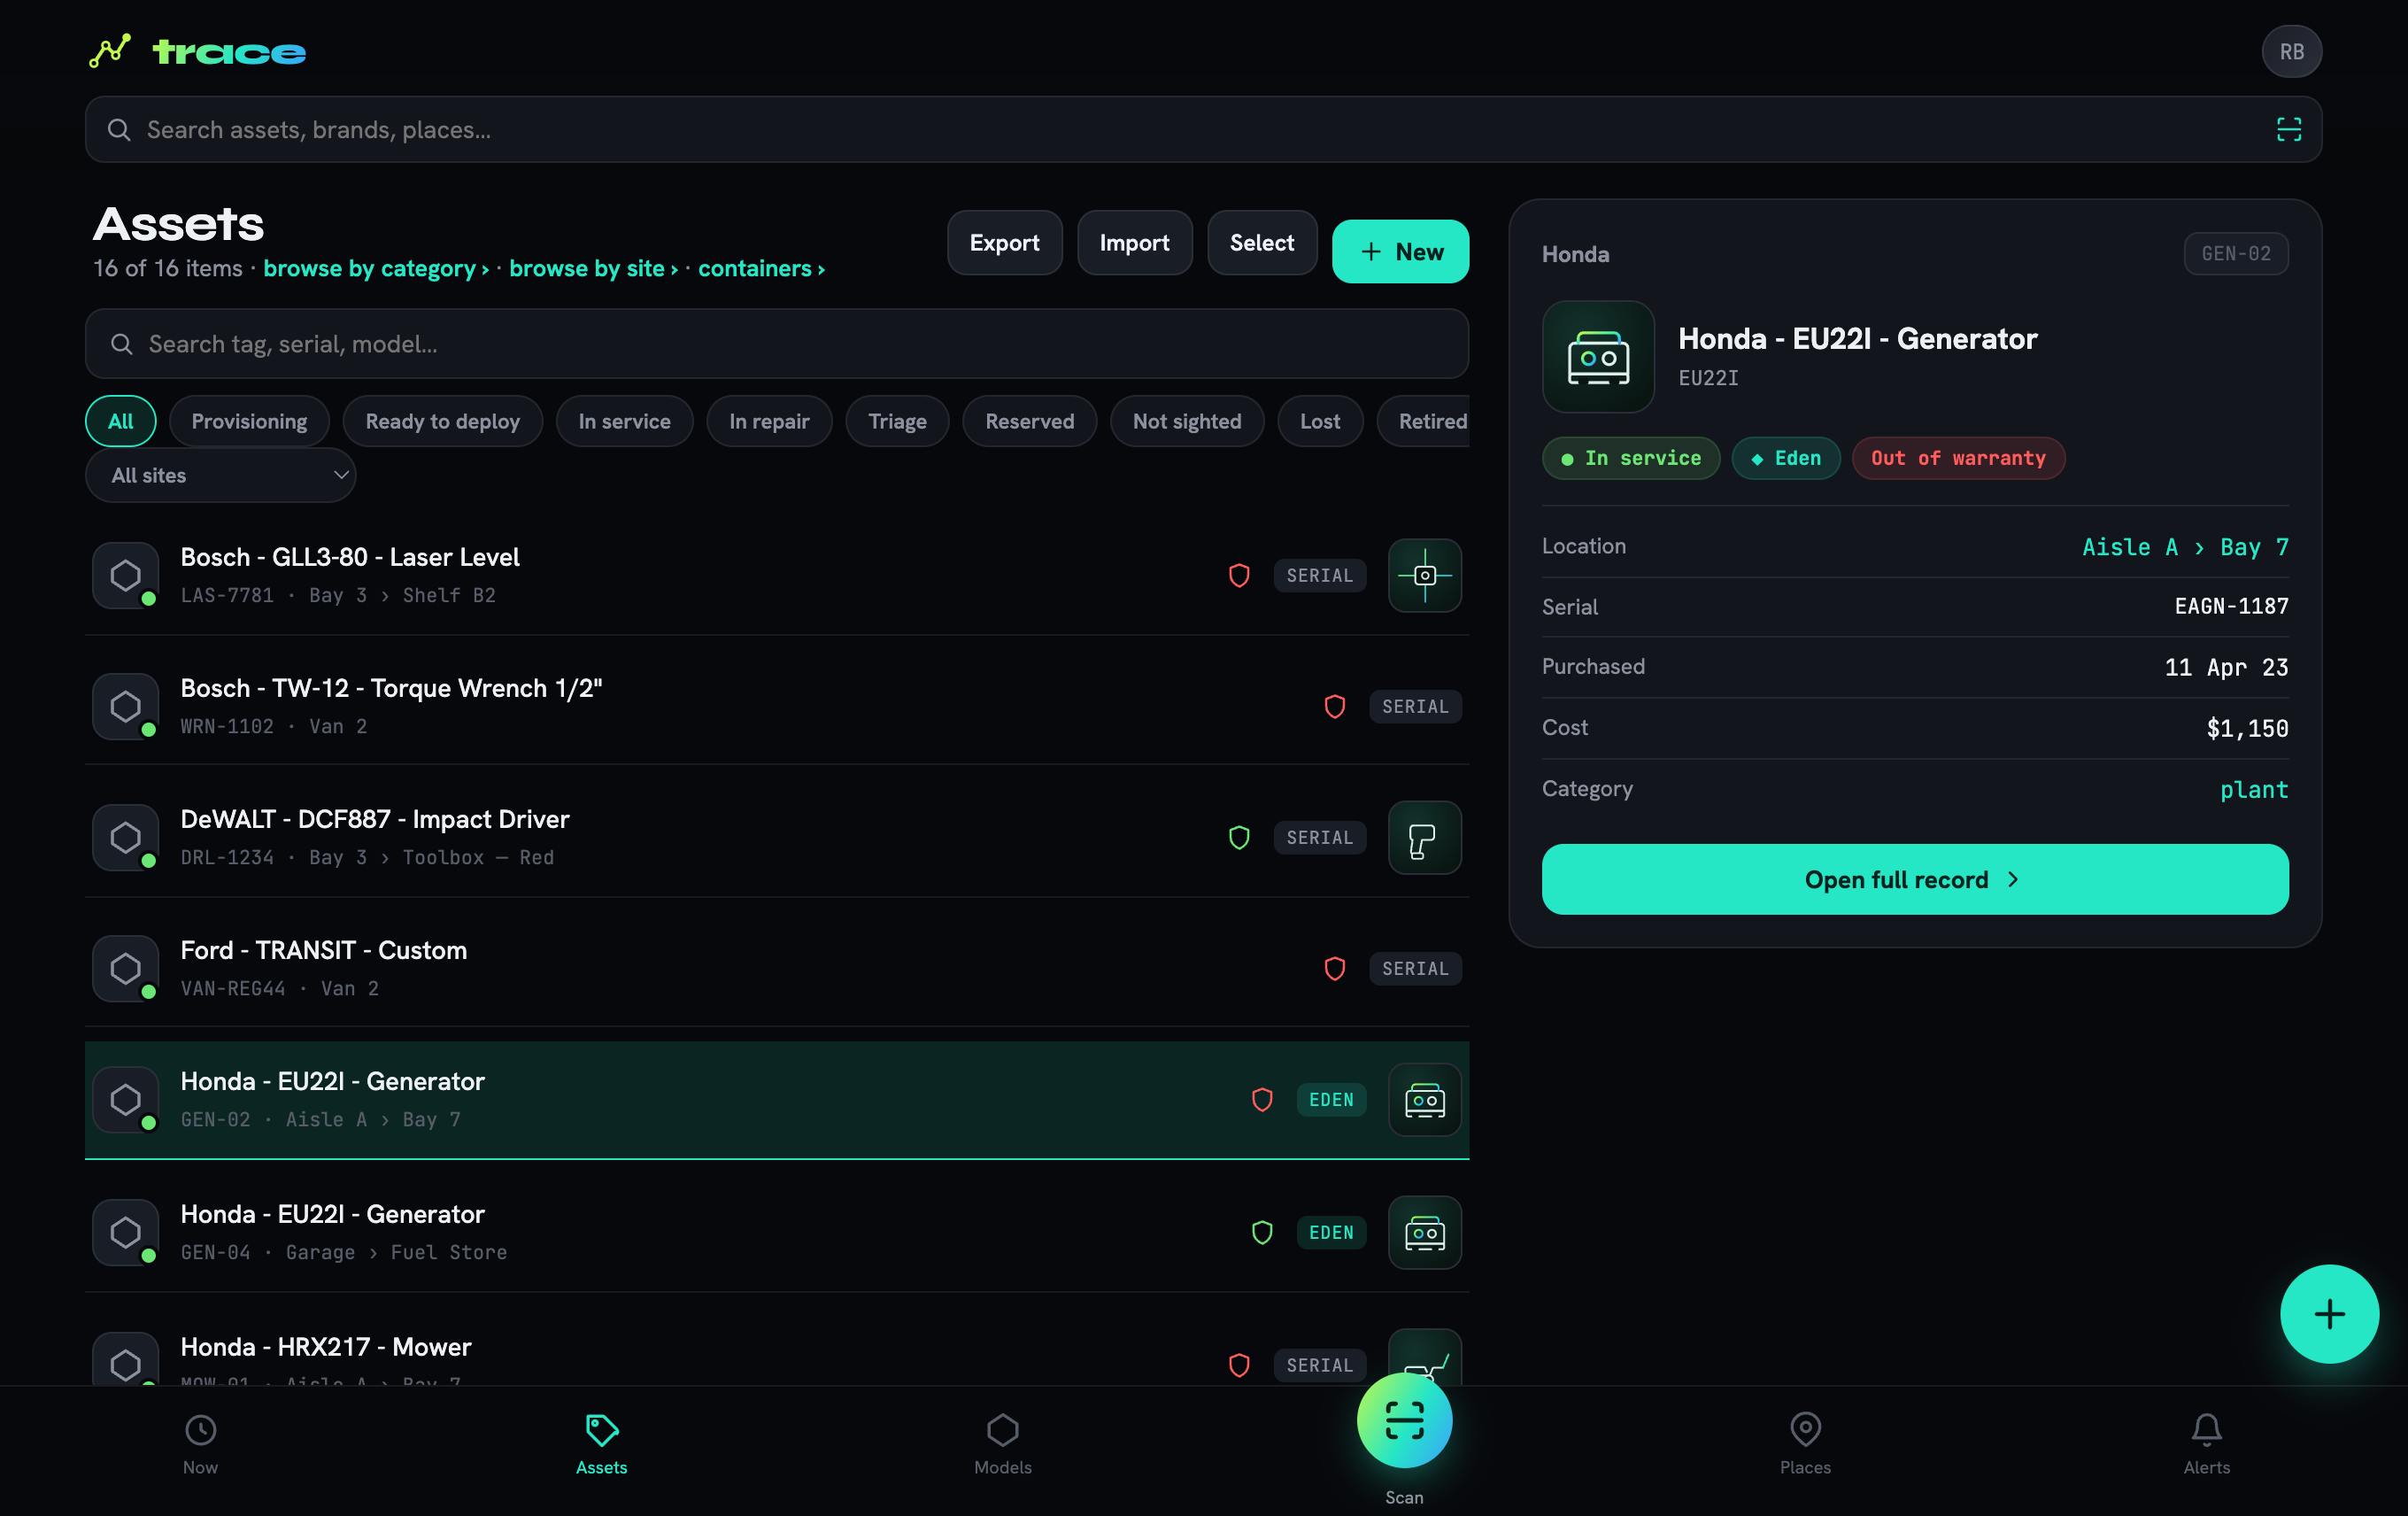Screen dimensions: 2408x1516
Task: Click the Search tag, serial, model field
Action: [776, 344]
